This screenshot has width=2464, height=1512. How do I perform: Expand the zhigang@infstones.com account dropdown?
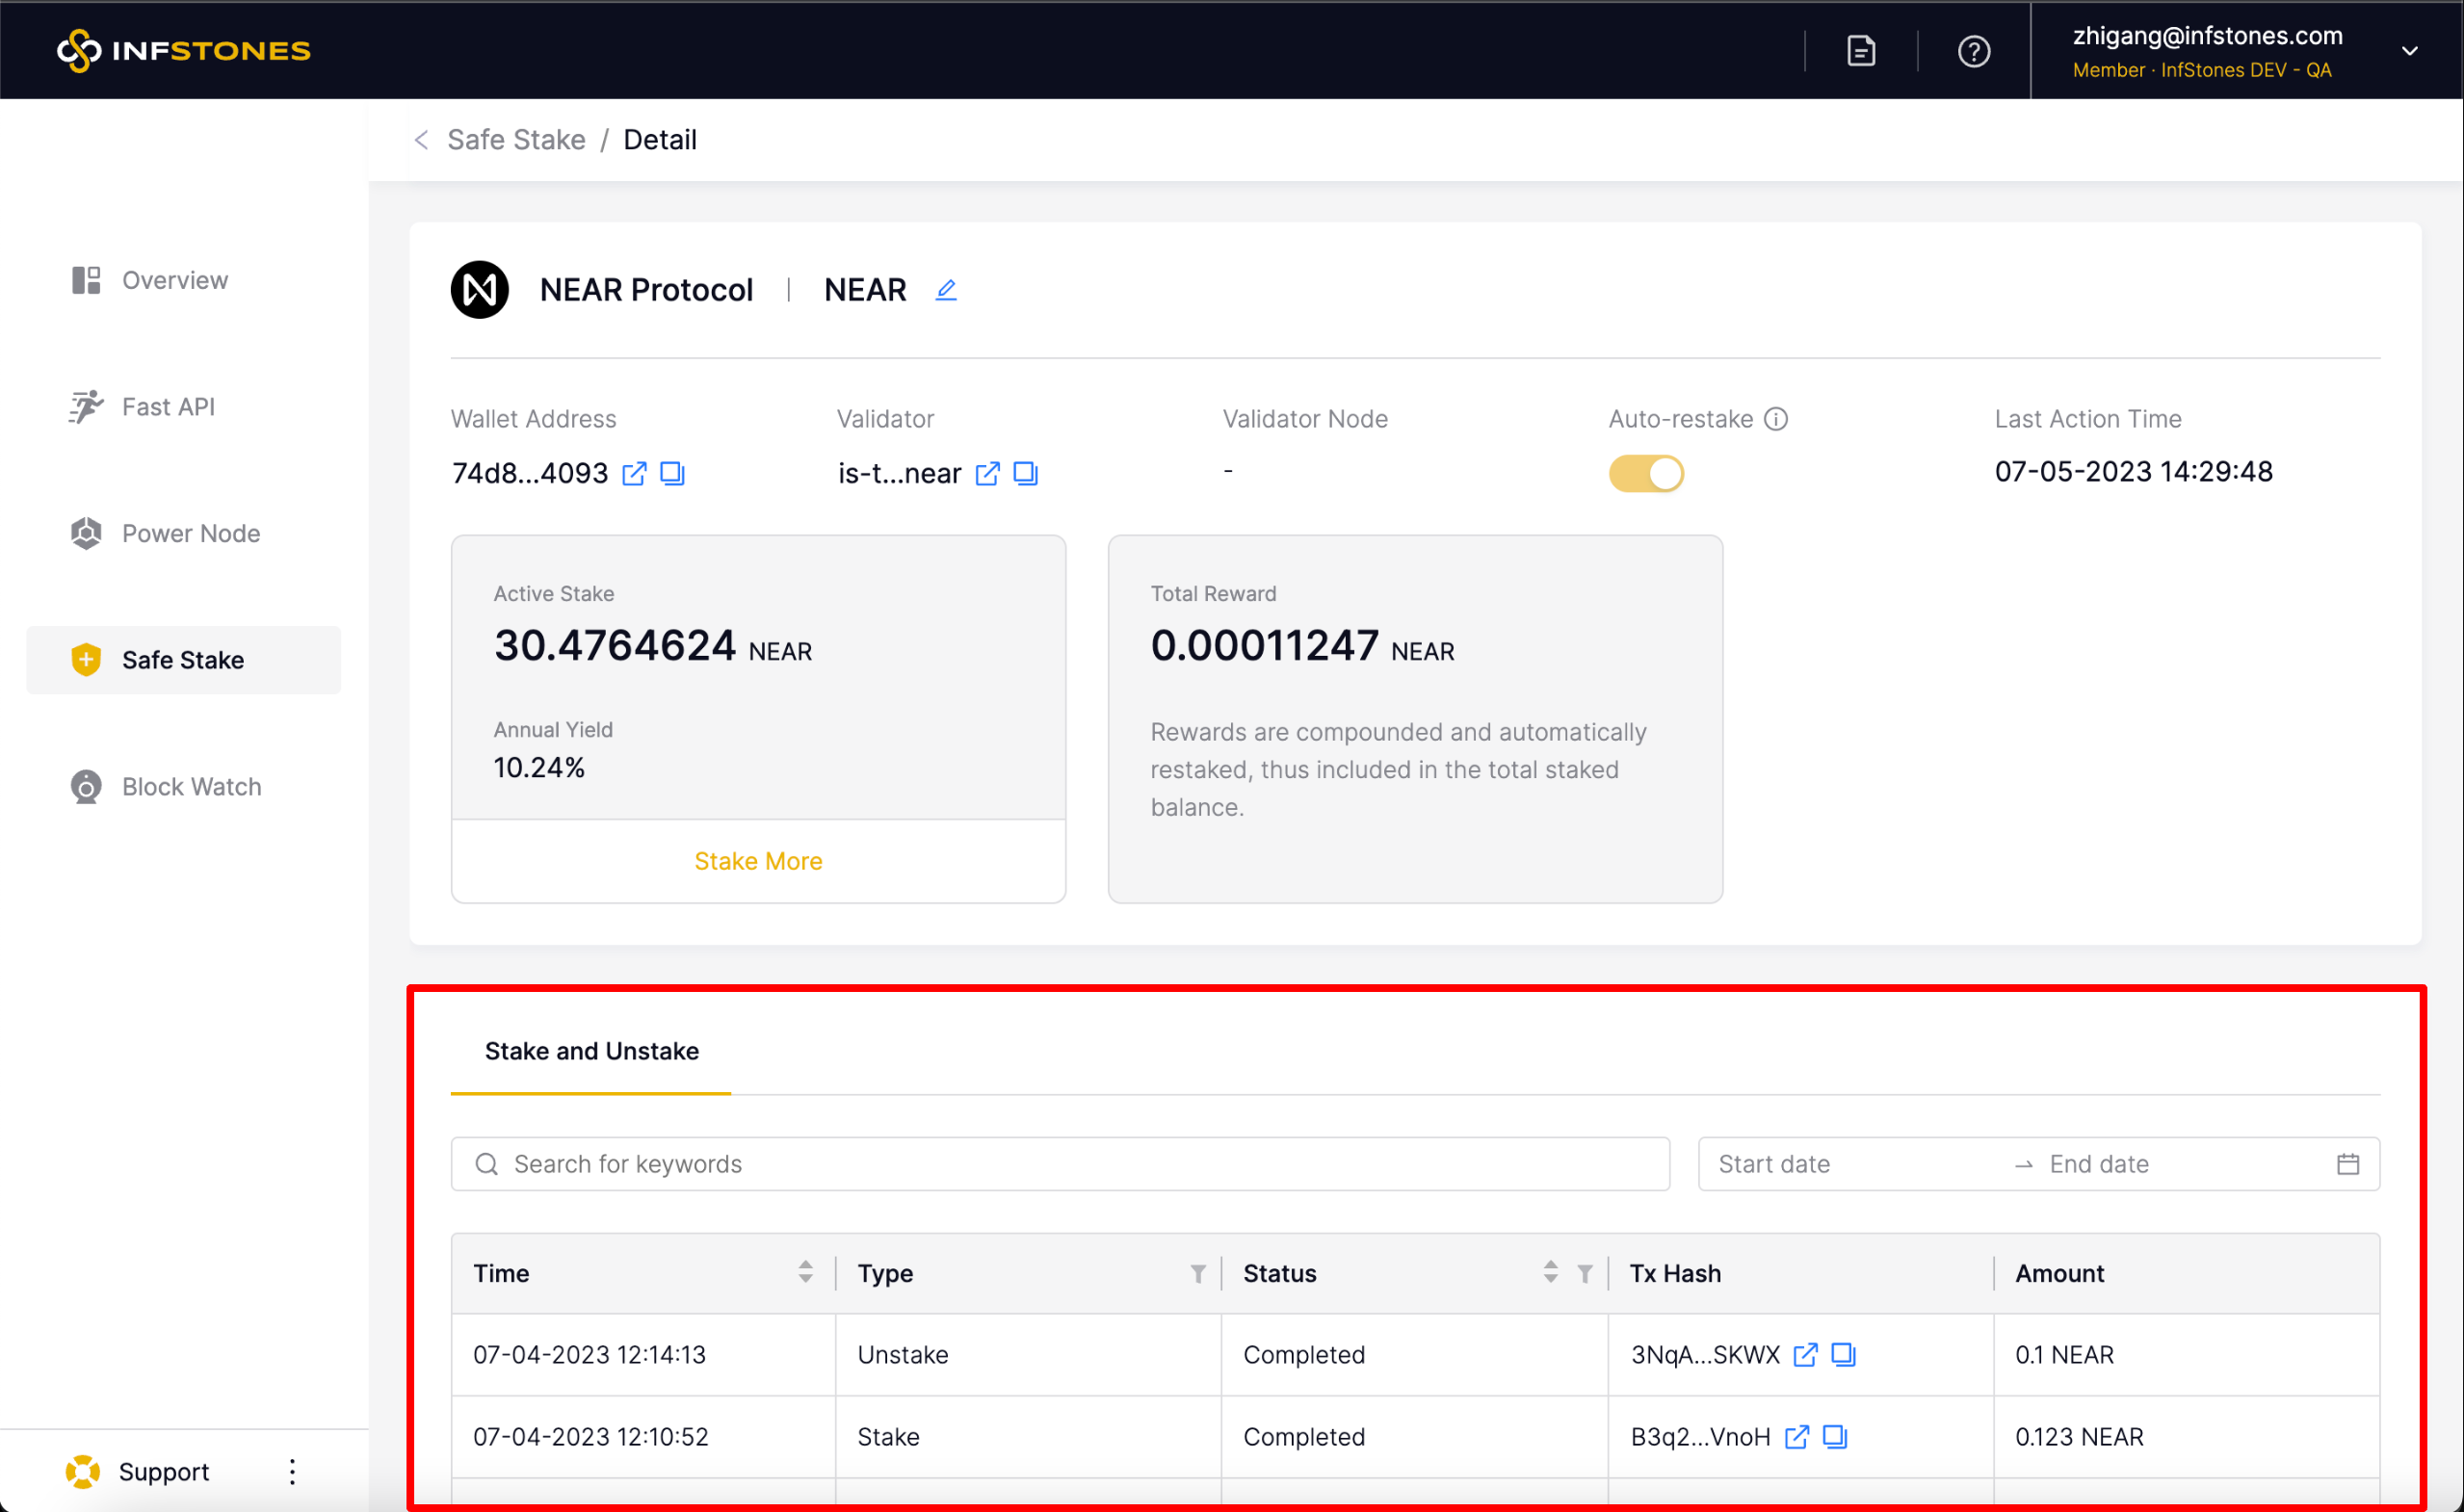pos(2409,51)
